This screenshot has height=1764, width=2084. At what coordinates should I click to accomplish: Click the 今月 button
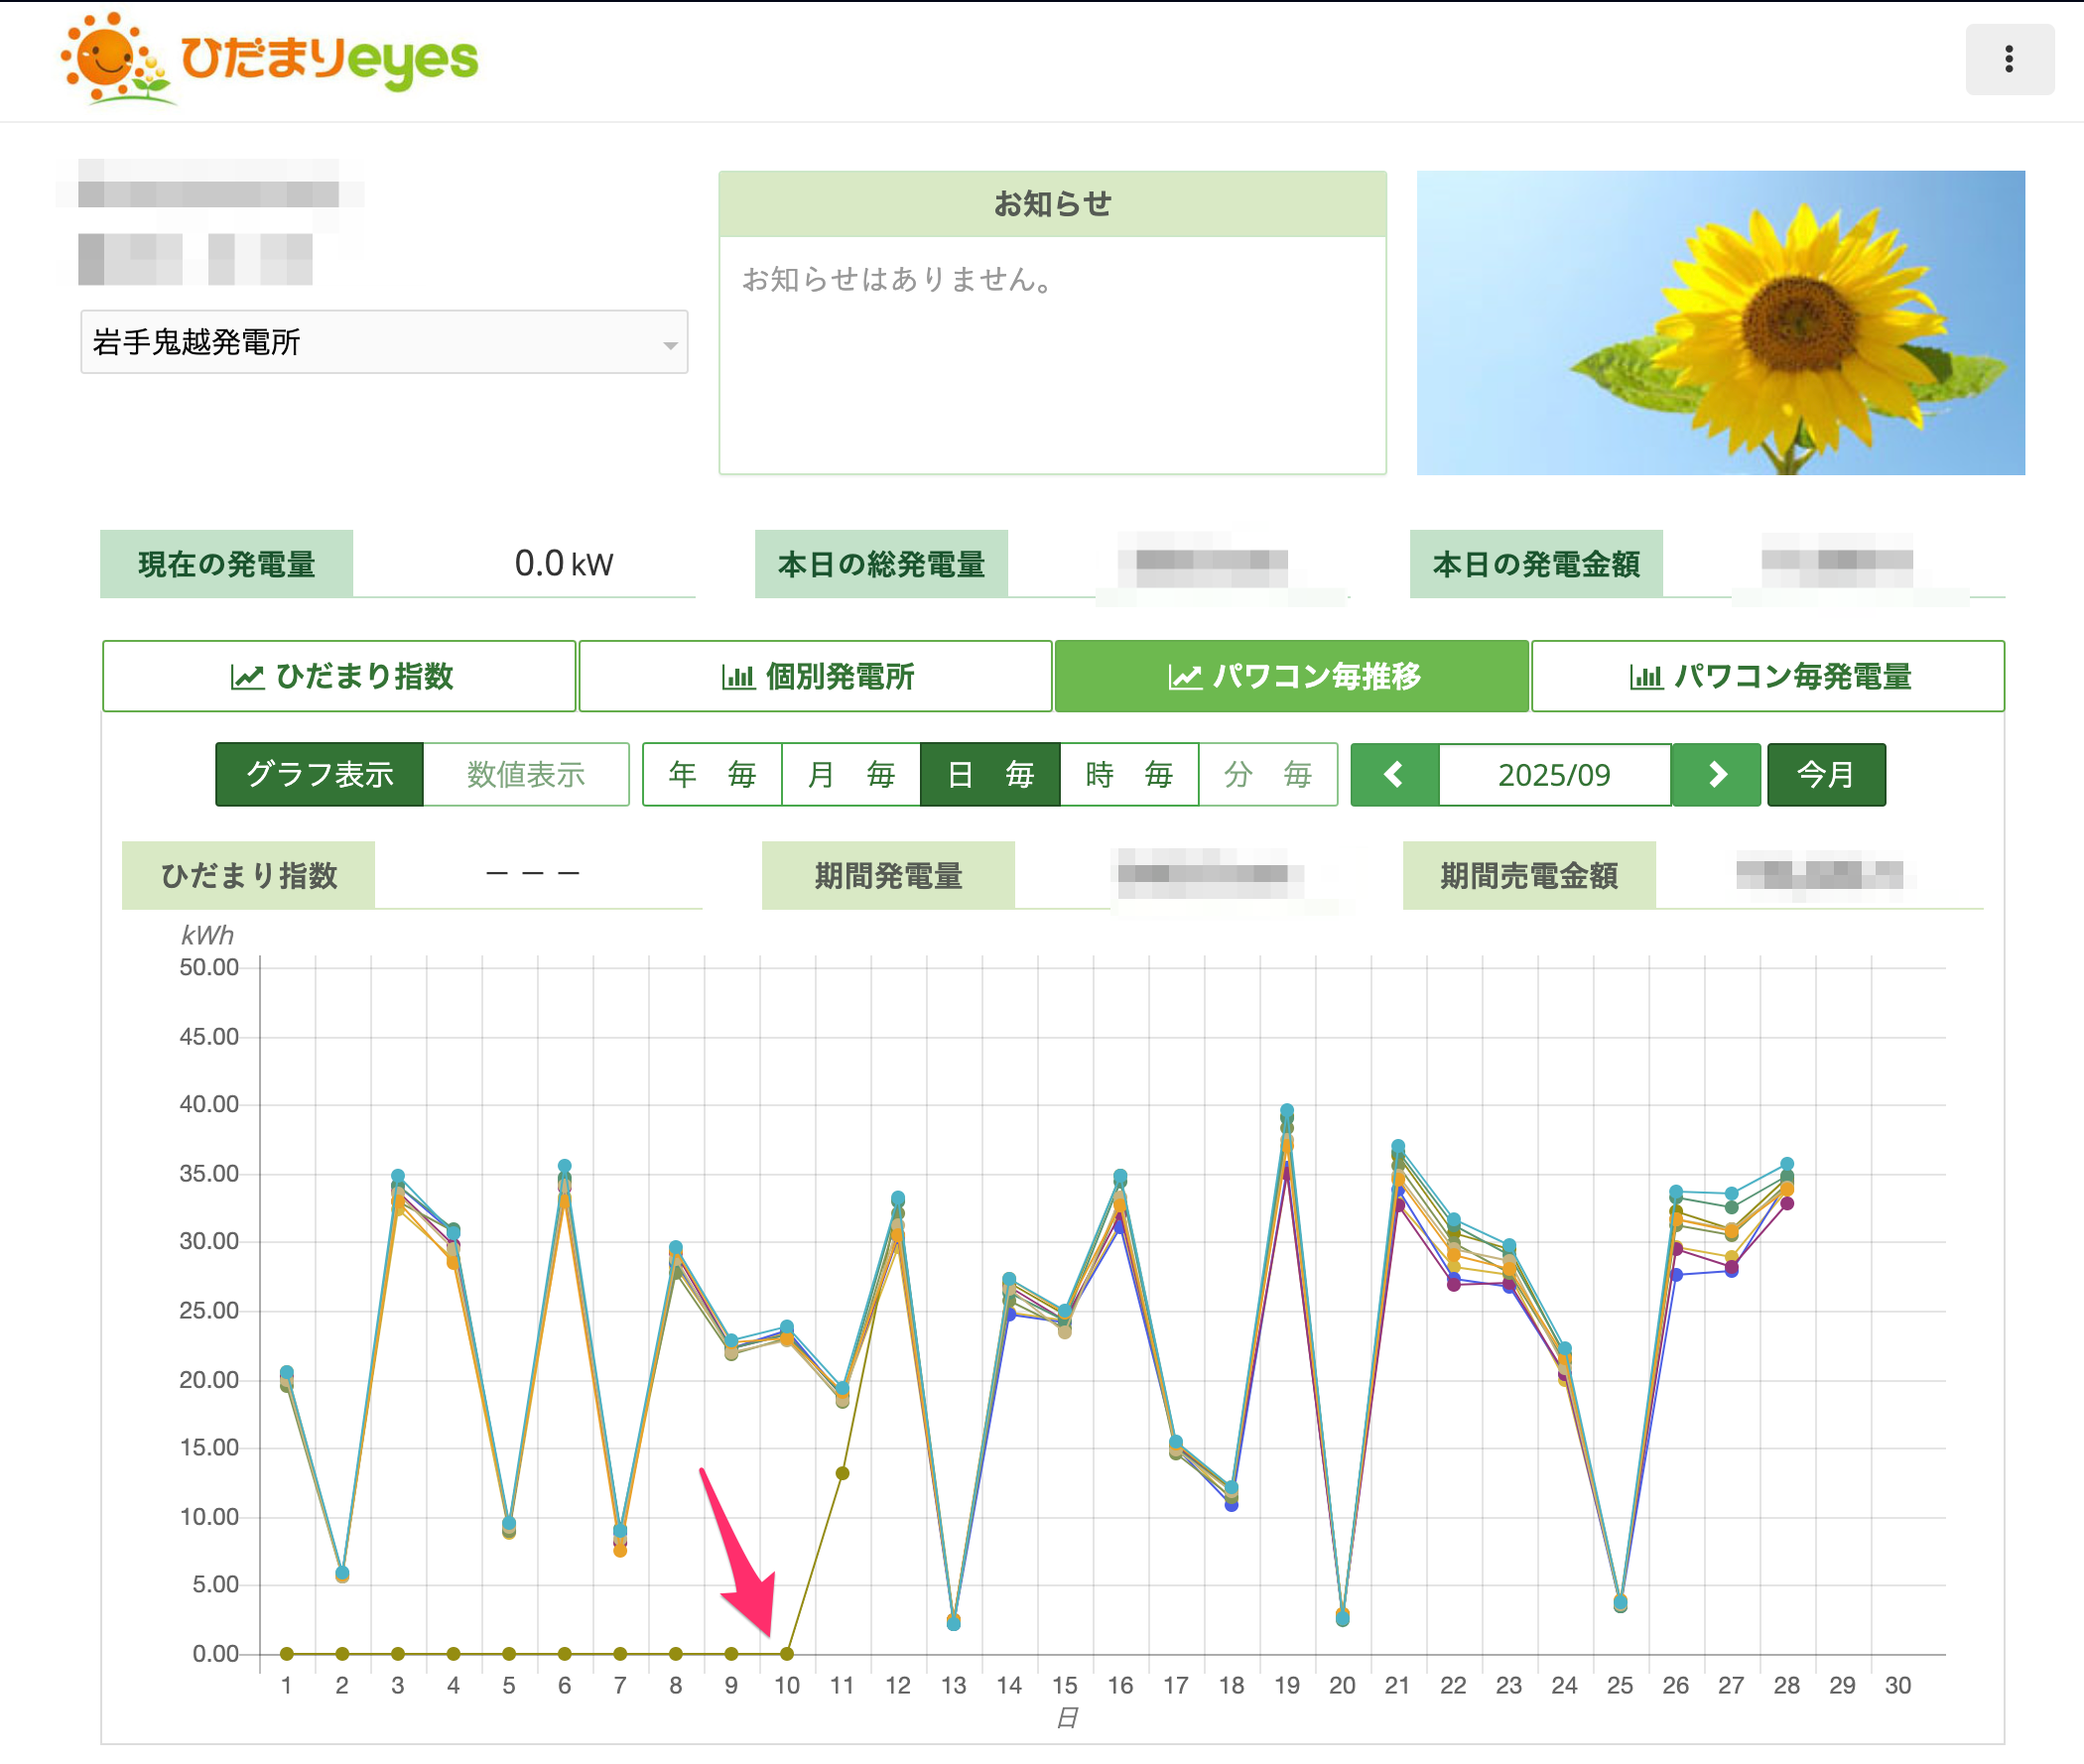click(1826, 774)
